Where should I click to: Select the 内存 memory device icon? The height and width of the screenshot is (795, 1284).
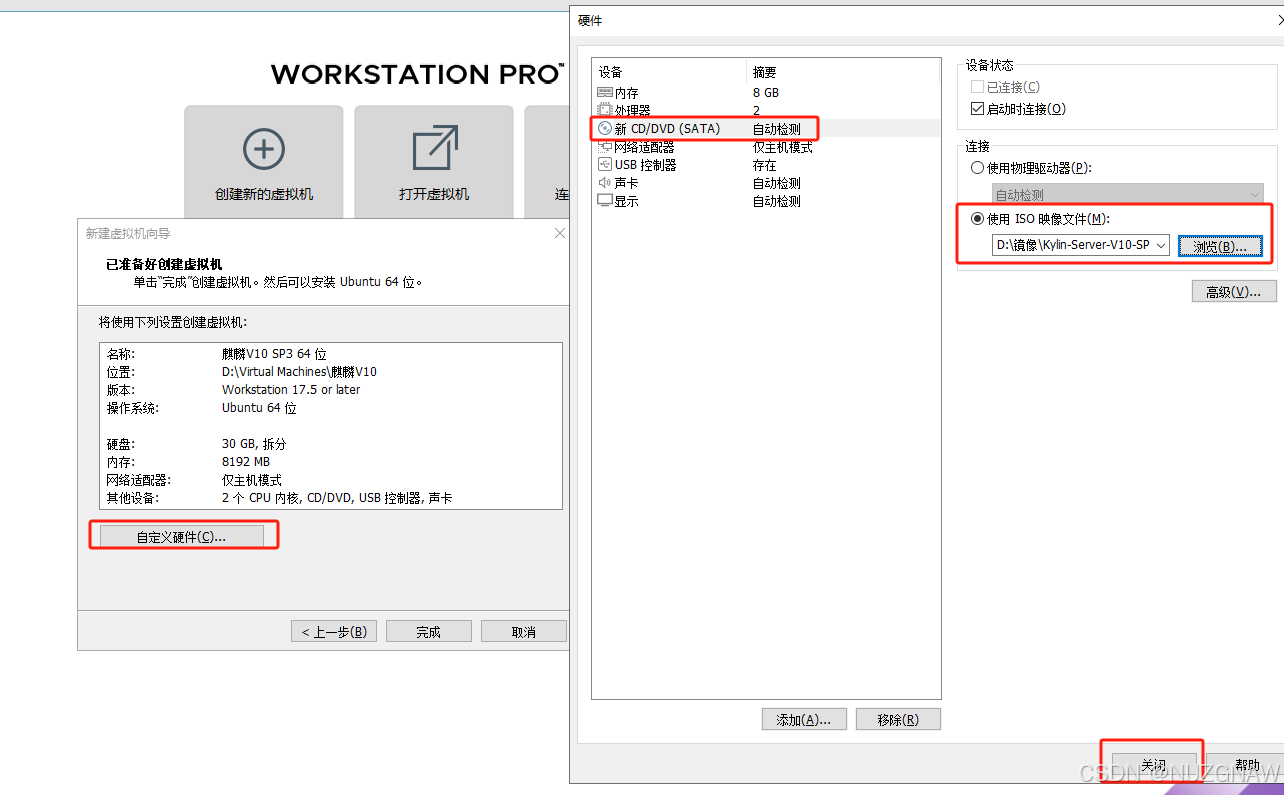click(x=604, y=93)
